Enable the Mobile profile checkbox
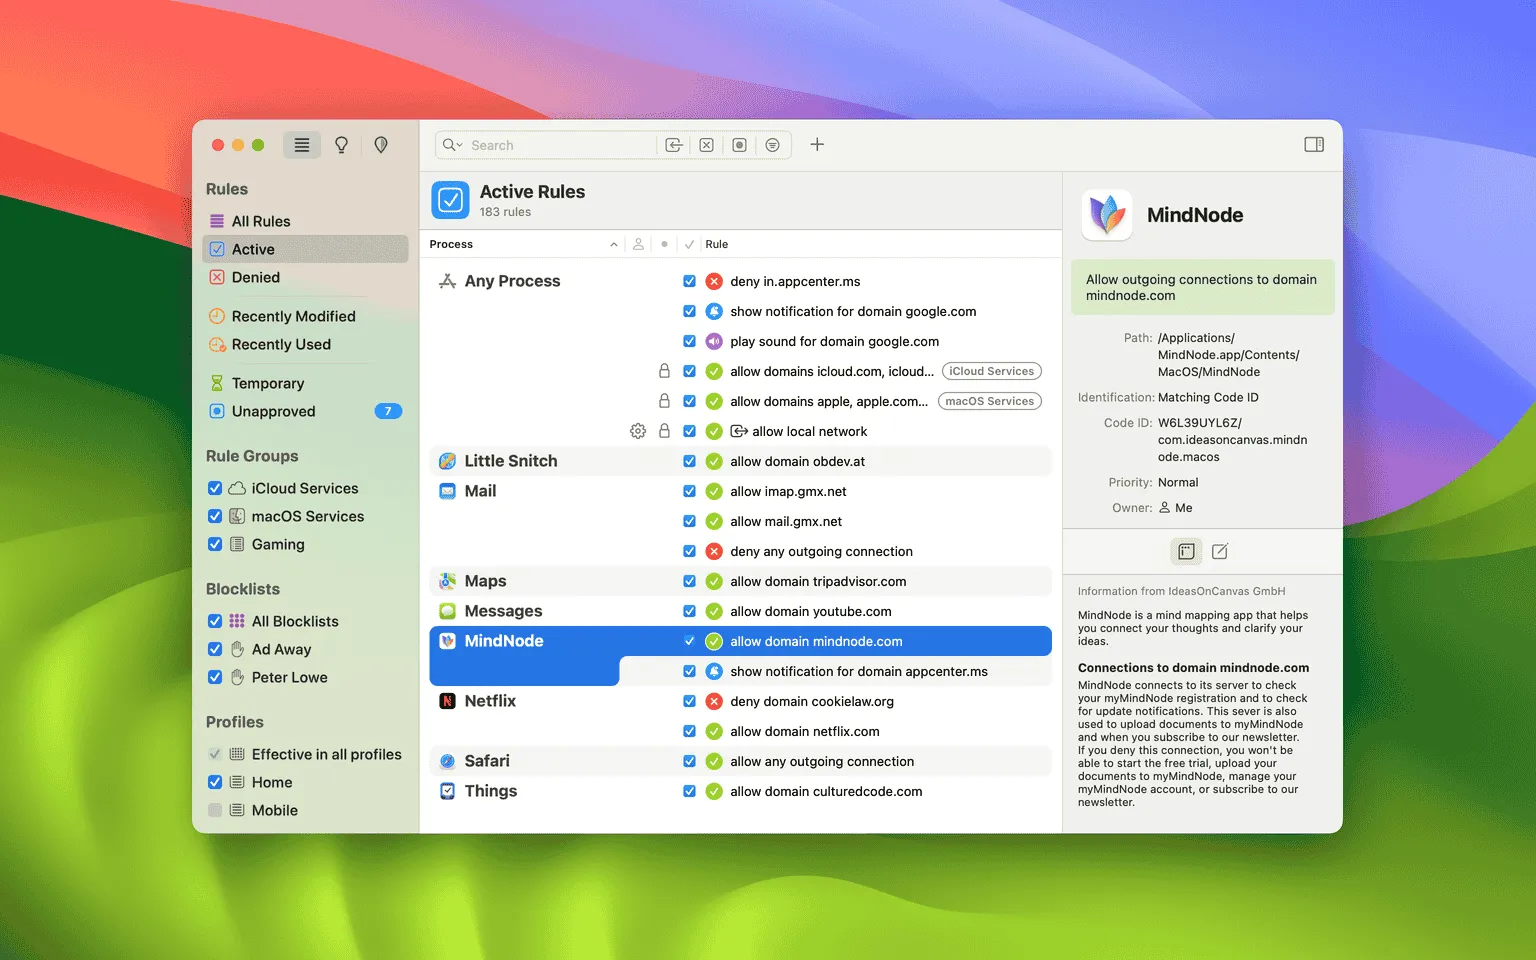Image resolution: width=1536 pixels, height=960 pixels. tap(215, 810)
